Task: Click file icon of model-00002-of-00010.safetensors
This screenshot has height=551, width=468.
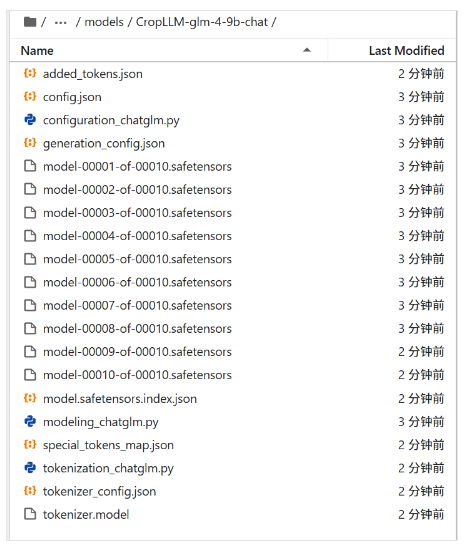Action: tap(30, 189)
